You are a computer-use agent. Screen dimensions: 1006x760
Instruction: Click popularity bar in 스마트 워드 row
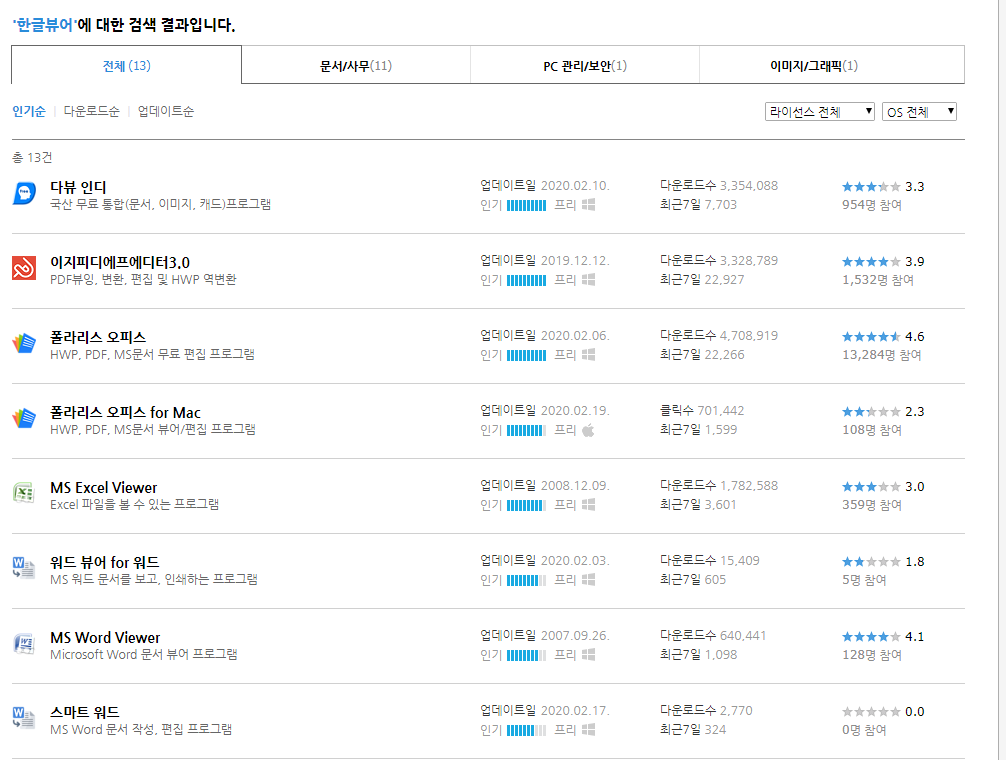point(526,730)
